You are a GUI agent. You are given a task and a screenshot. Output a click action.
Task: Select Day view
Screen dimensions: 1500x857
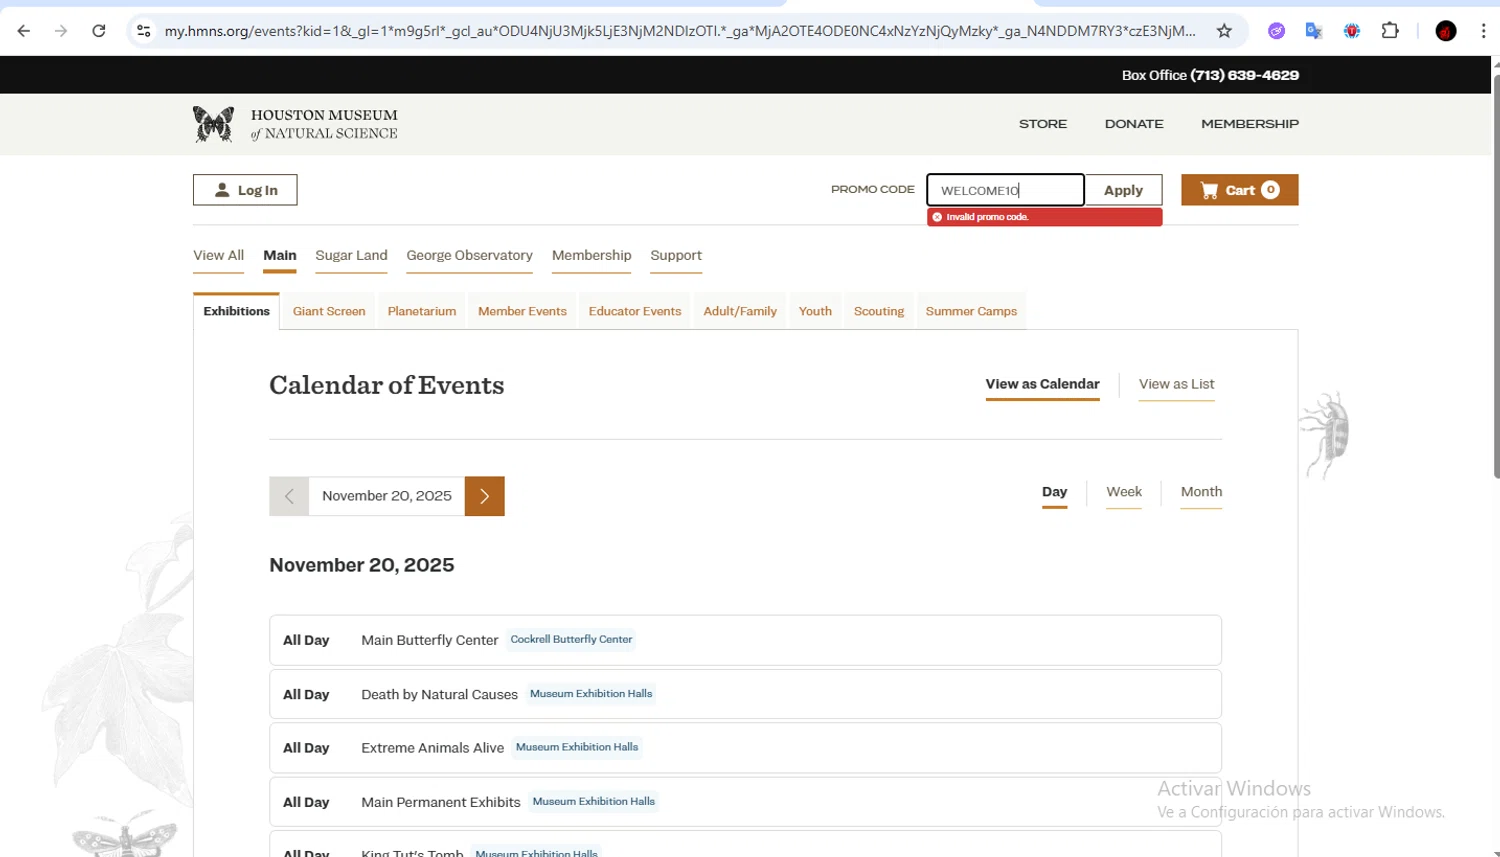click(x=1054, y=493)
